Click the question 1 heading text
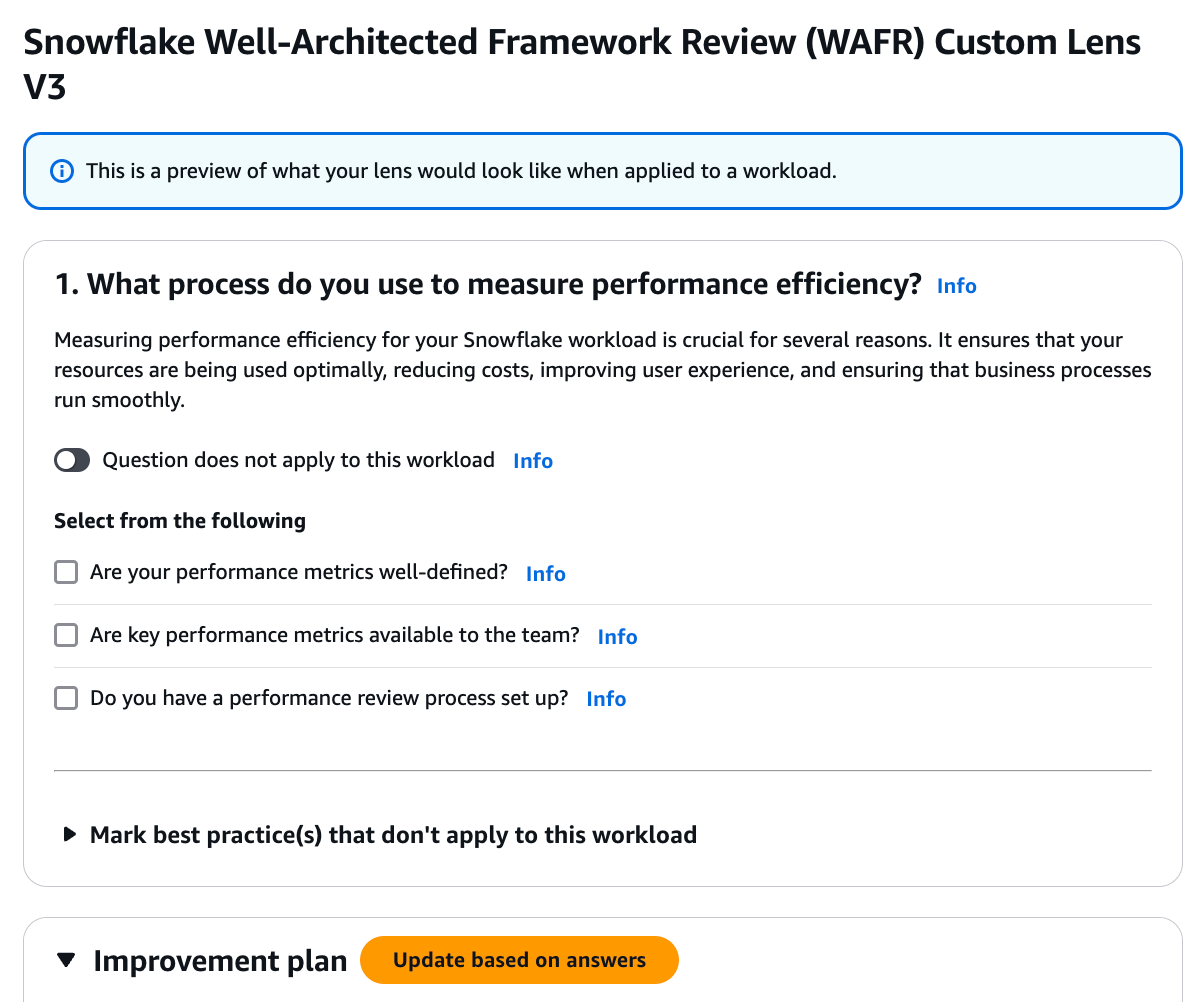This screenshot has width=1204, height=1002. tap(487, 285)
